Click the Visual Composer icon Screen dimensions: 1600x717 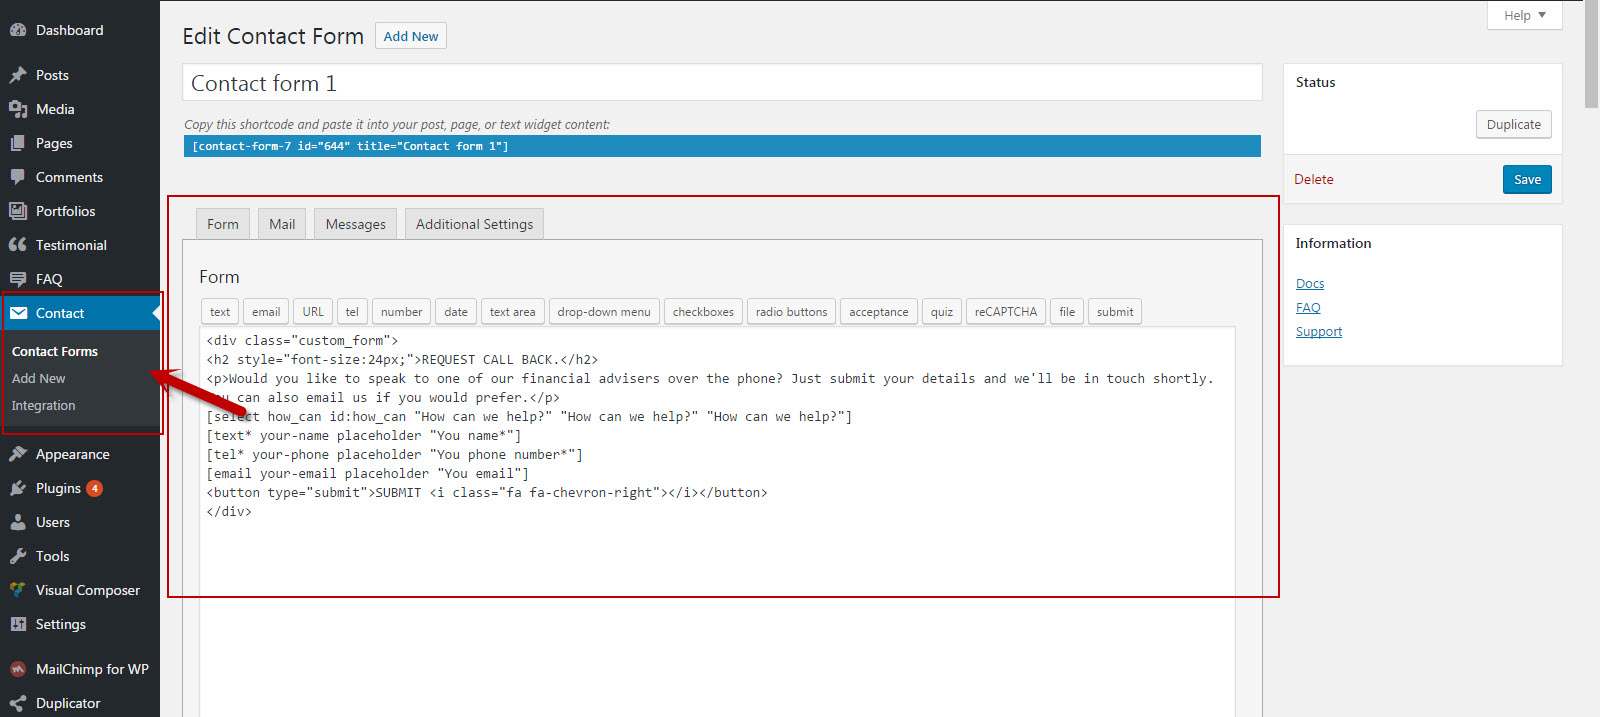(18, 590)
